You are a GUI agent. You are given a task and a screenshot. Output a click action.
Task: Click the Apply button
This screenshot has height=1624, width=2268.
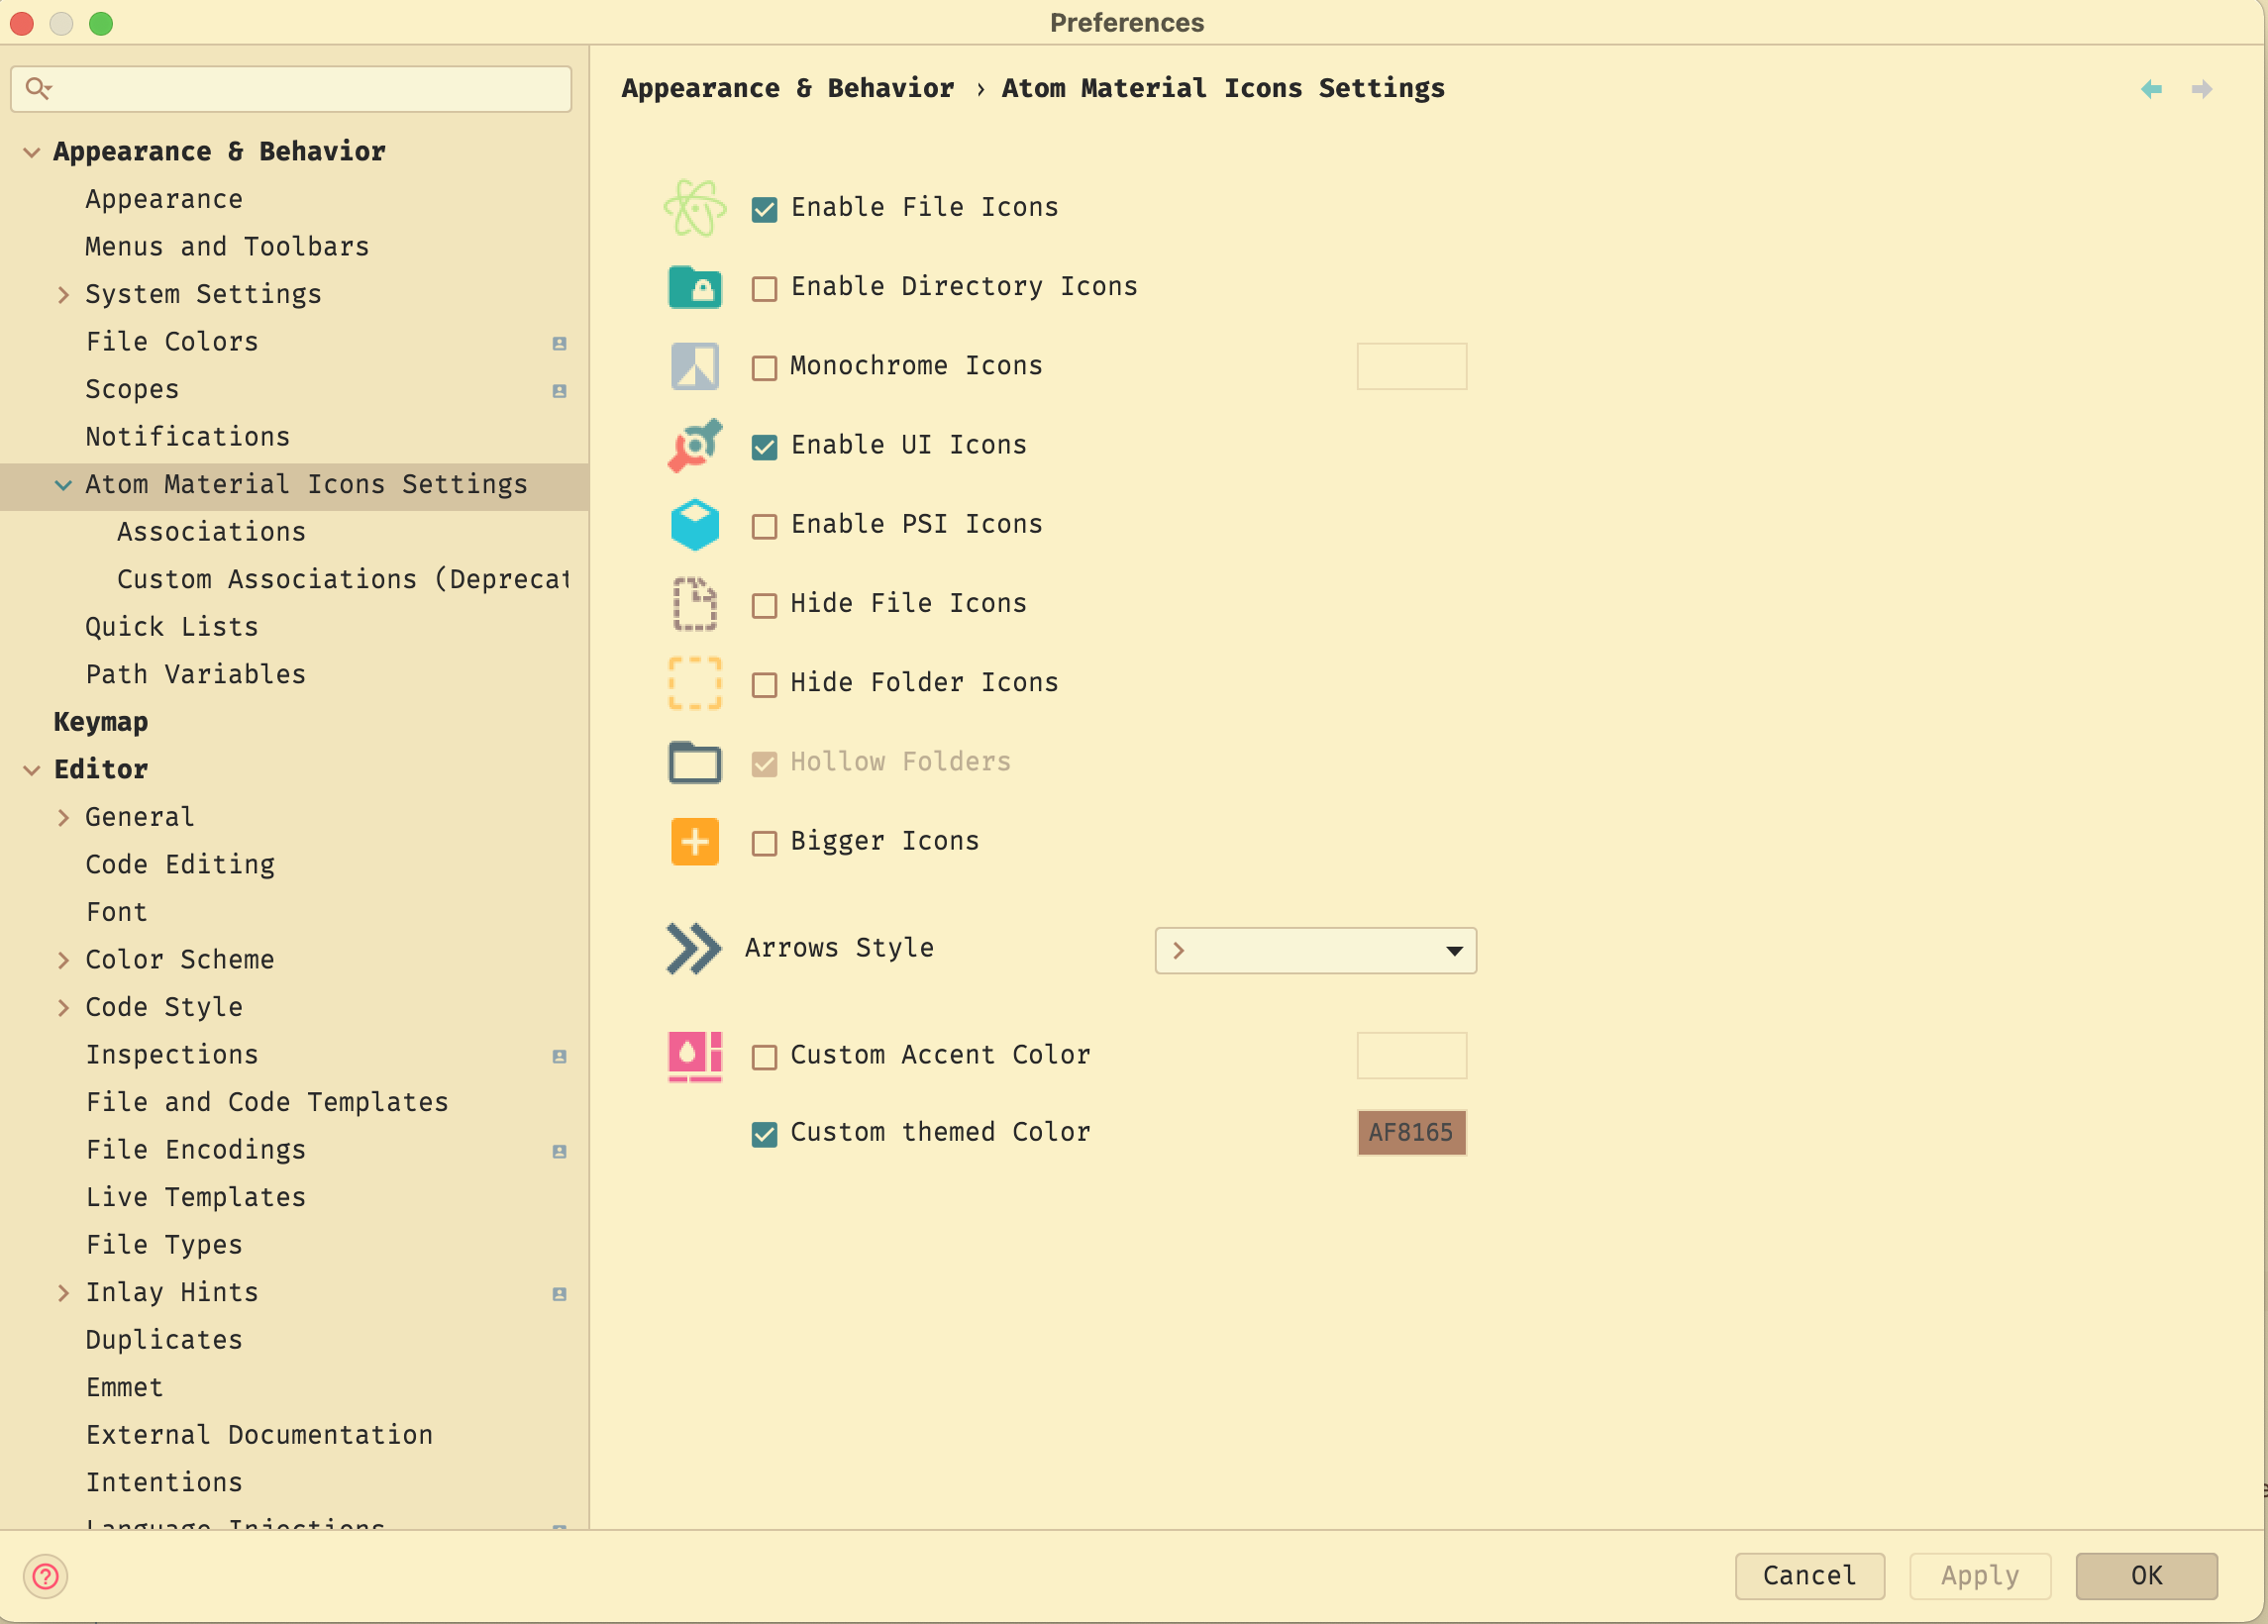click(1980, 1576)
